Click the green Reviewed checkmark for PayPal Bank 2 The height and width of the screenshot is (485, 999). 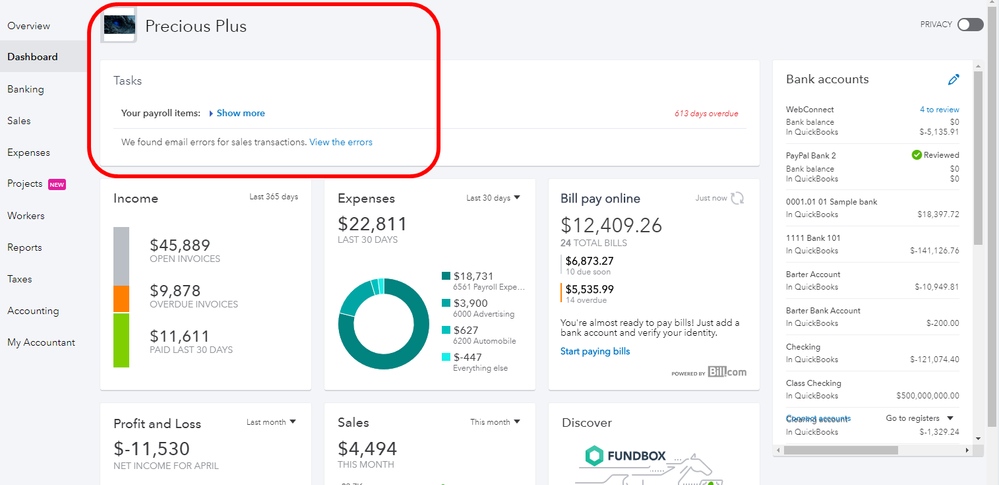(x=916, y=155)
